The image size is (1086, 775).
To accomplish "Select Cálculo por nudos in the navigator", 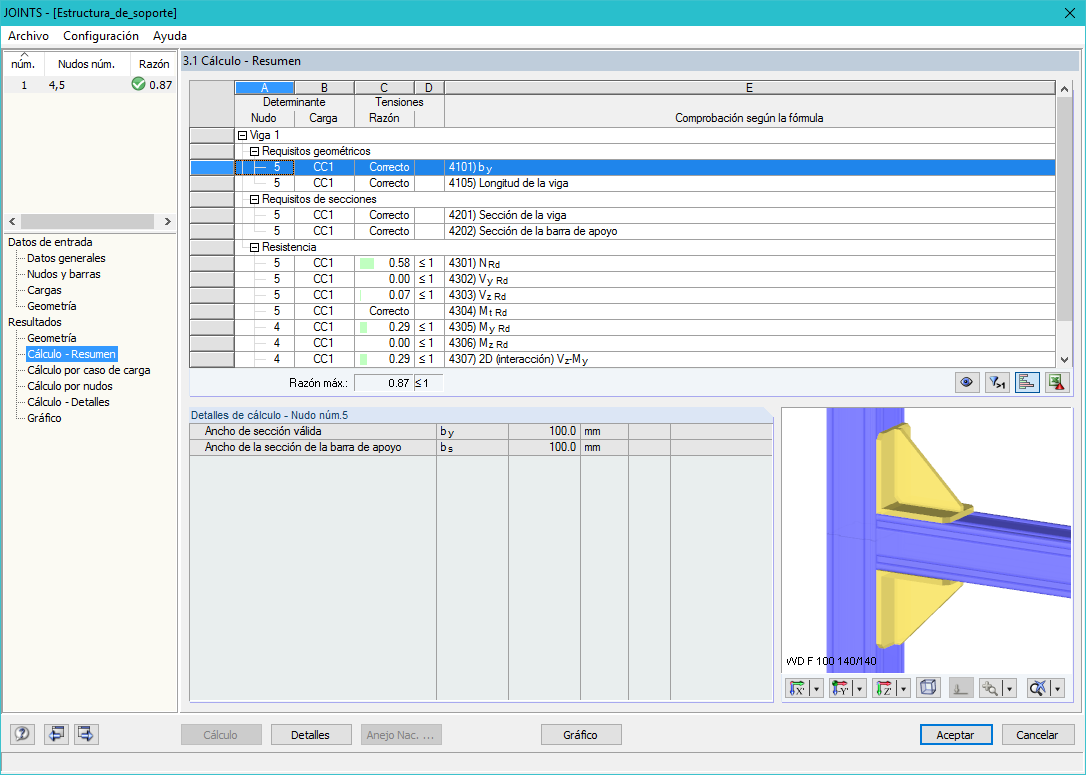I will (x=70, y=386).
